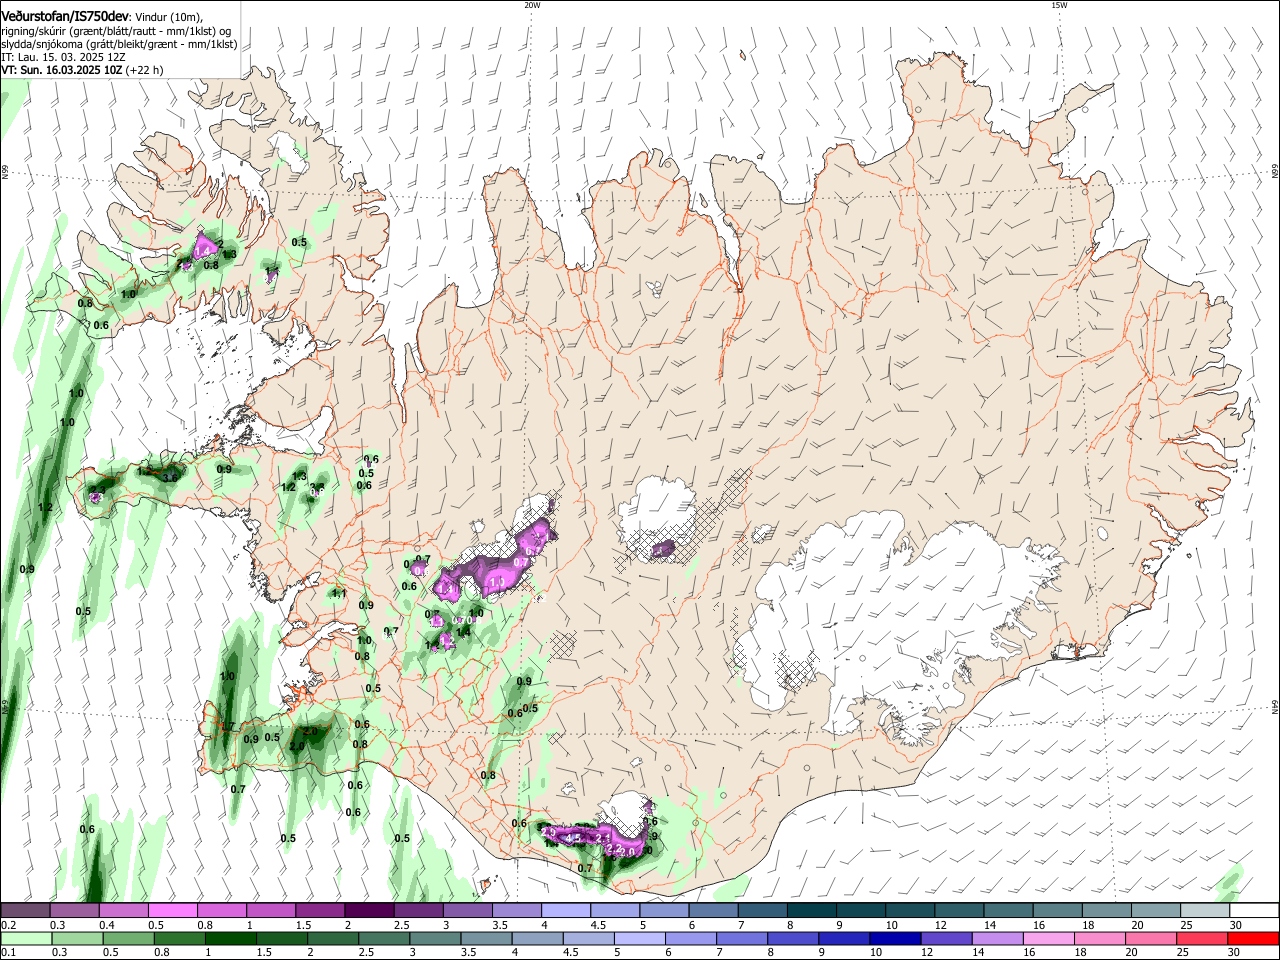The height and width of the screenshot is (960, 1280).
Task: Select the rain legend swatch between 0.5 and 0.8
Action: [x=128, y=938]
